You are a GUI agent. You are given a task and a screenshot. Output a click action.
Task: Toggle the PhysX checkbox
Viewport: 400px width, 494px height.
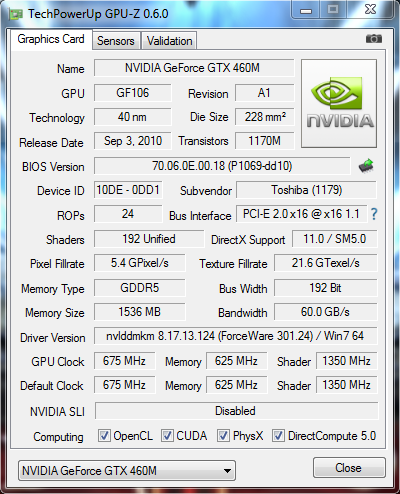[223, 435]
